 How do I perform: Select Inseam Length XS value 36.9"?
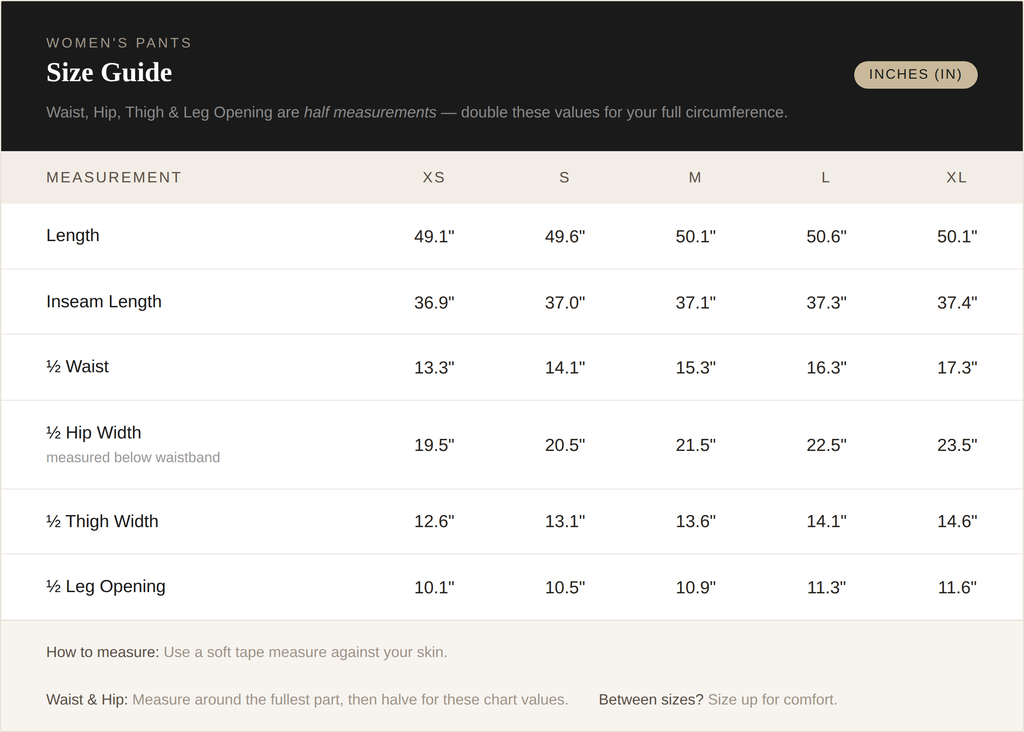[434, 303]
